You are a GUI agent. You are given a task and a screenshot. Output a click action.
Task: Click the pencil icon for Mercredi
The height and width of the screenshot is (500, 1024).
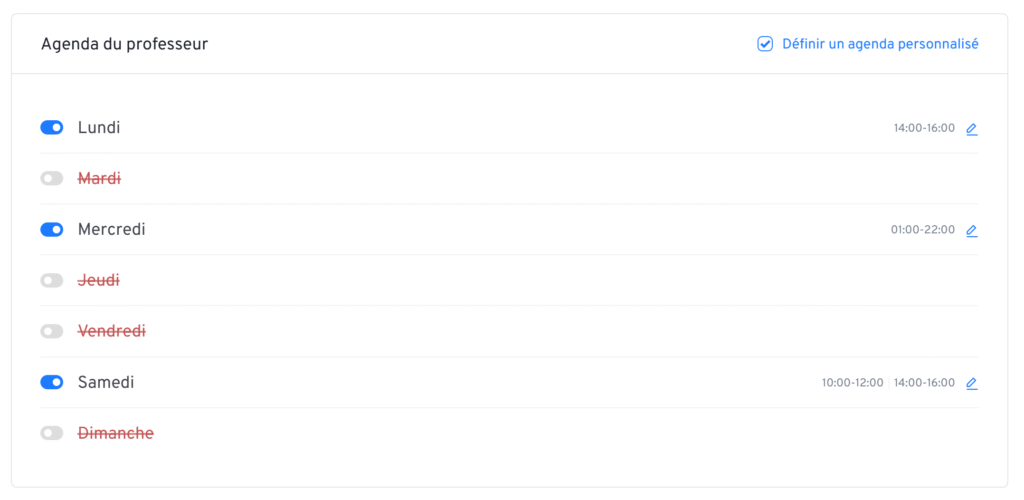coord(971,231)
